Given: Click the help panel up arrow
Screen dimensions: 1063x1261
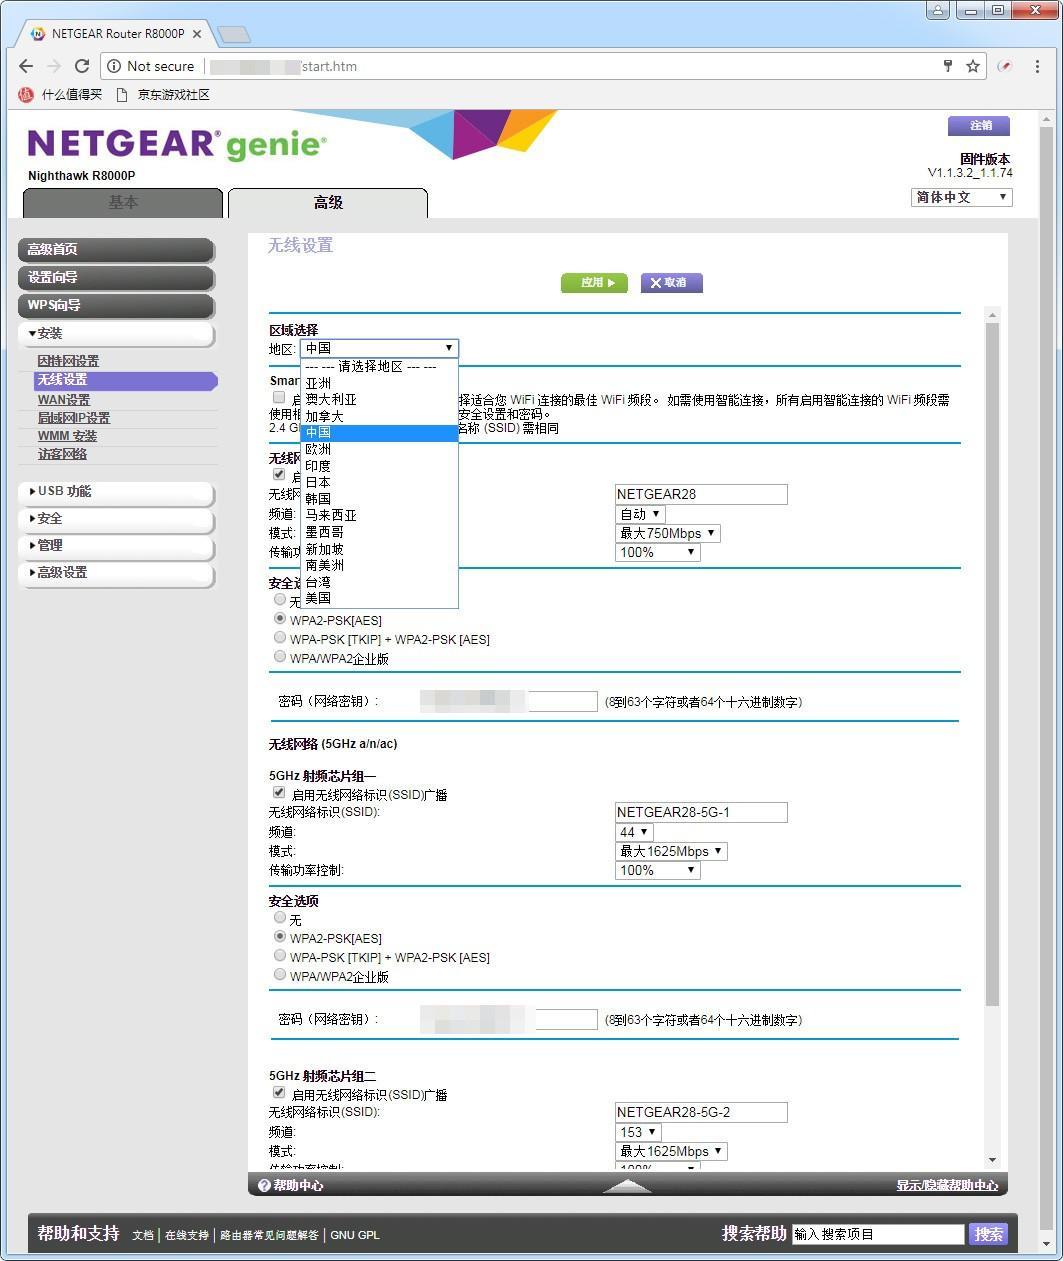Looking at the screenshot, I should [x=628, y=1185].
